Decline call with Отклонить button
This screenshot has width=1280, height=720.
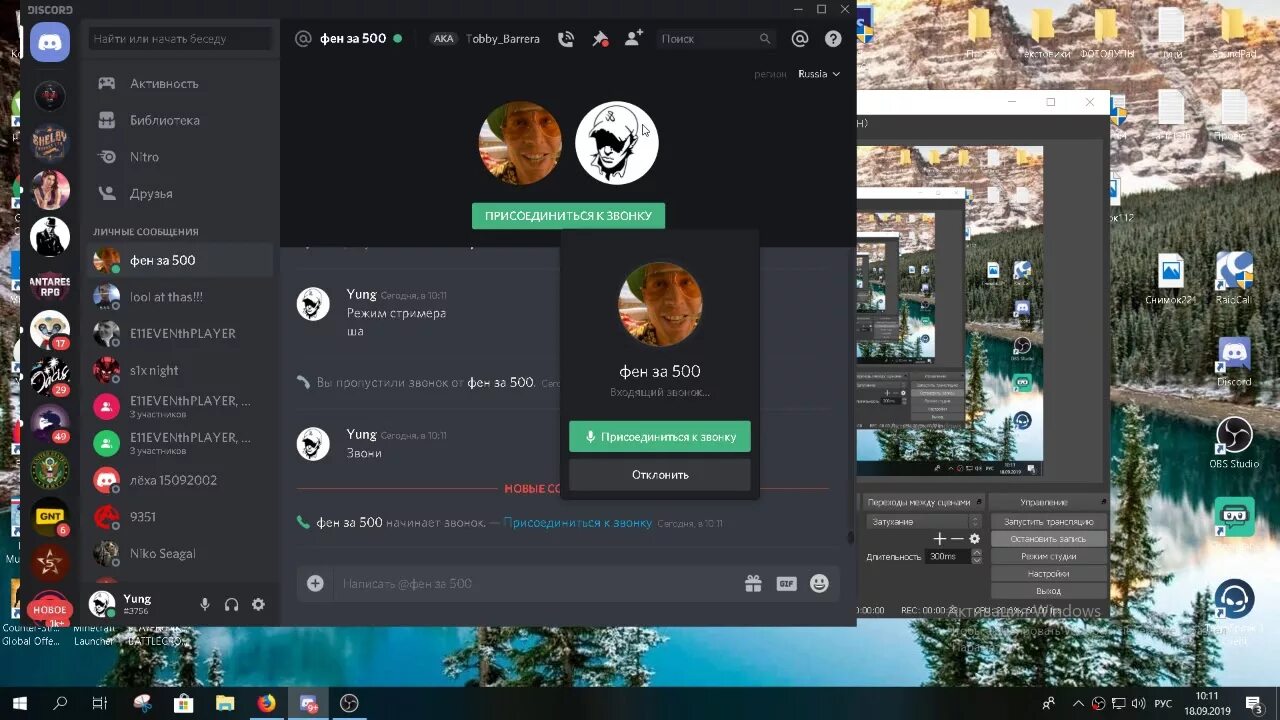660,475
